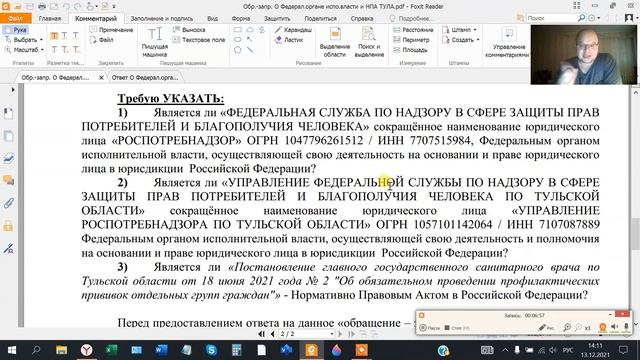
Task: Open Поиск и выделение search highlight
Action: click(x=369, y=42)
